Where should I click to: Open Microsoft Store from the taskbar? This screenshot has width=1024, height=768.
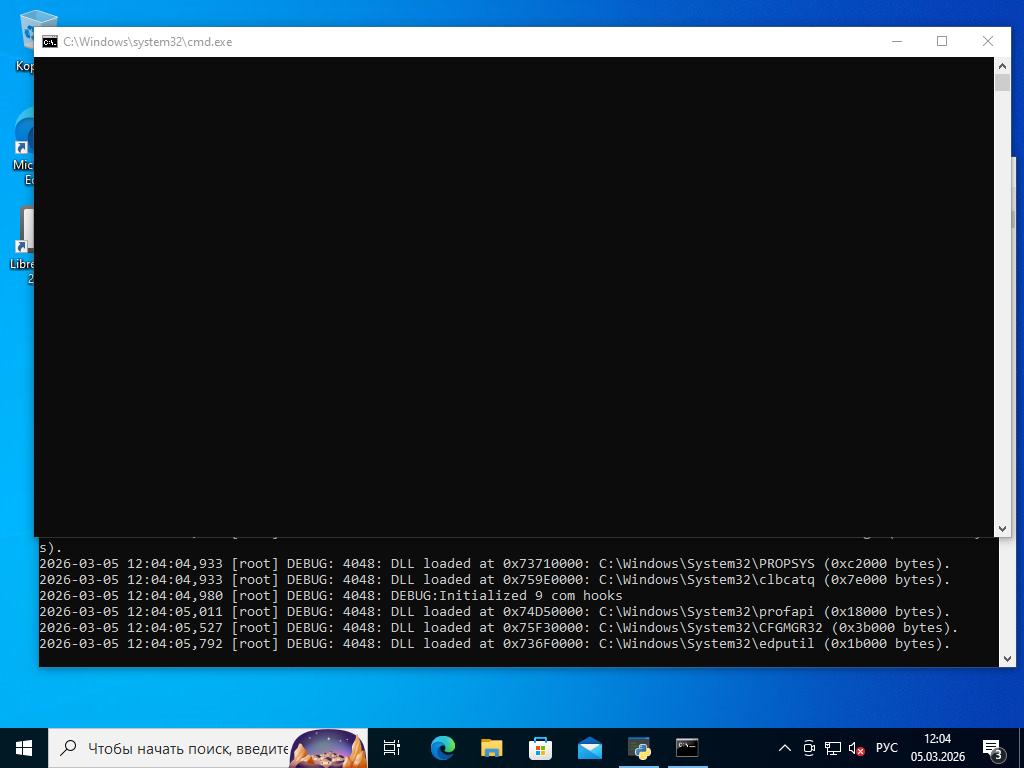point(540,747)
